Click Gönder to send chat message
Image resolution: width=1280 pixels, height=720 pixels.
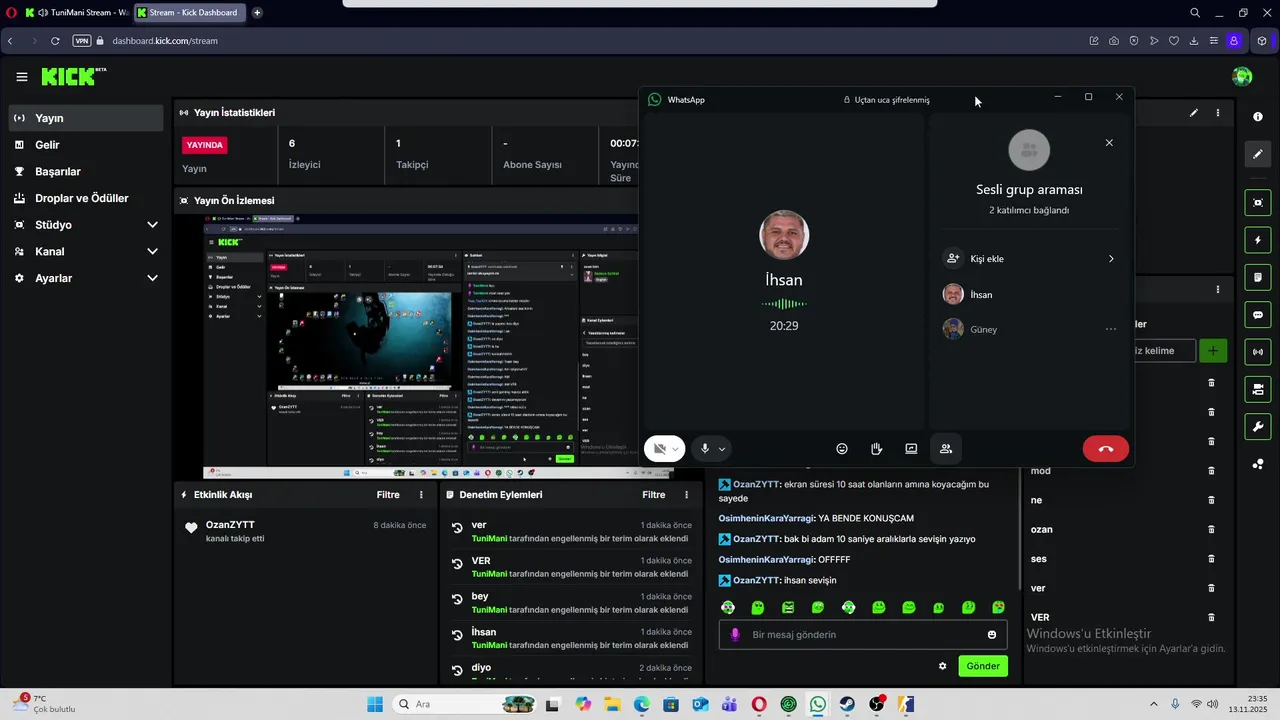[x=983, y=666]
